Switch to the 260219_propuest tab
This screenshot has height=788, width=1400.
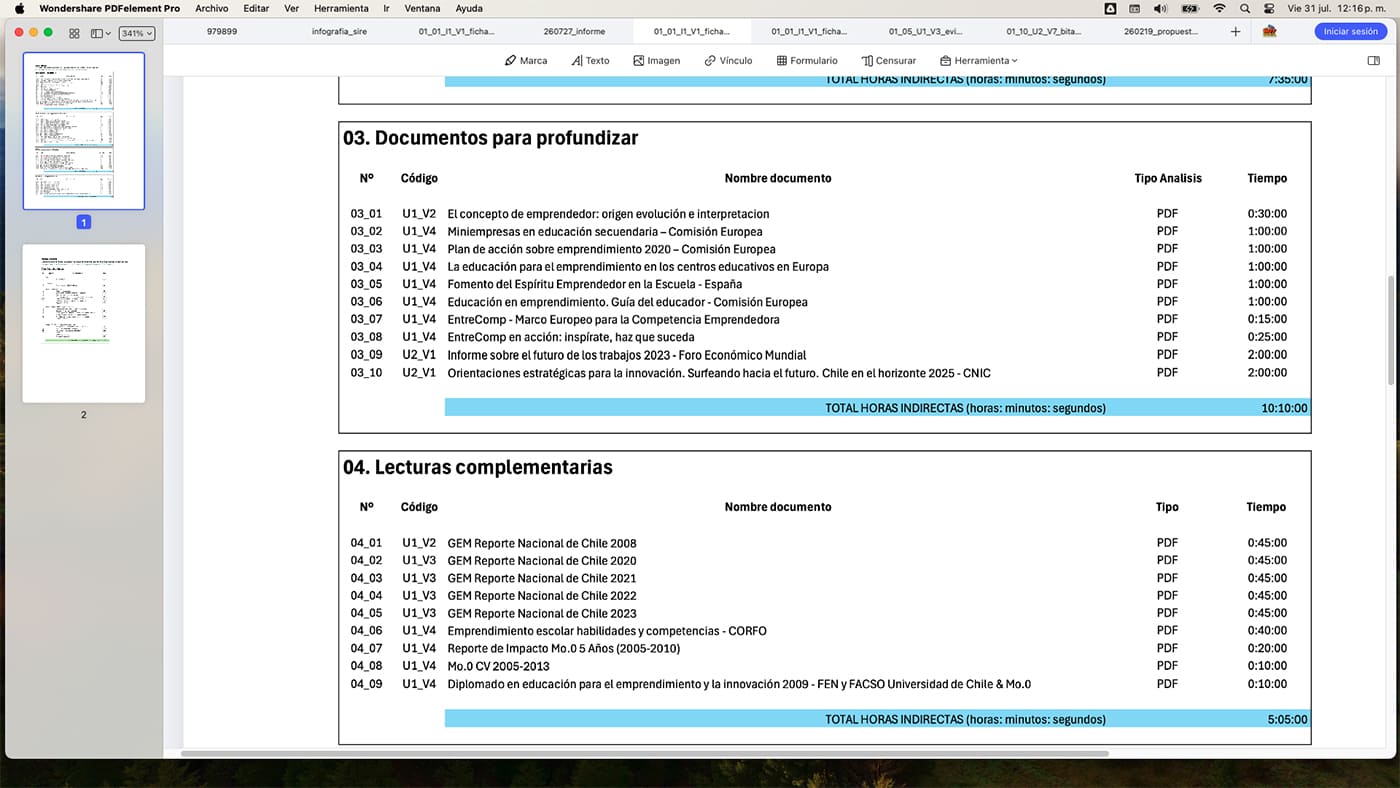(1160, 32)
